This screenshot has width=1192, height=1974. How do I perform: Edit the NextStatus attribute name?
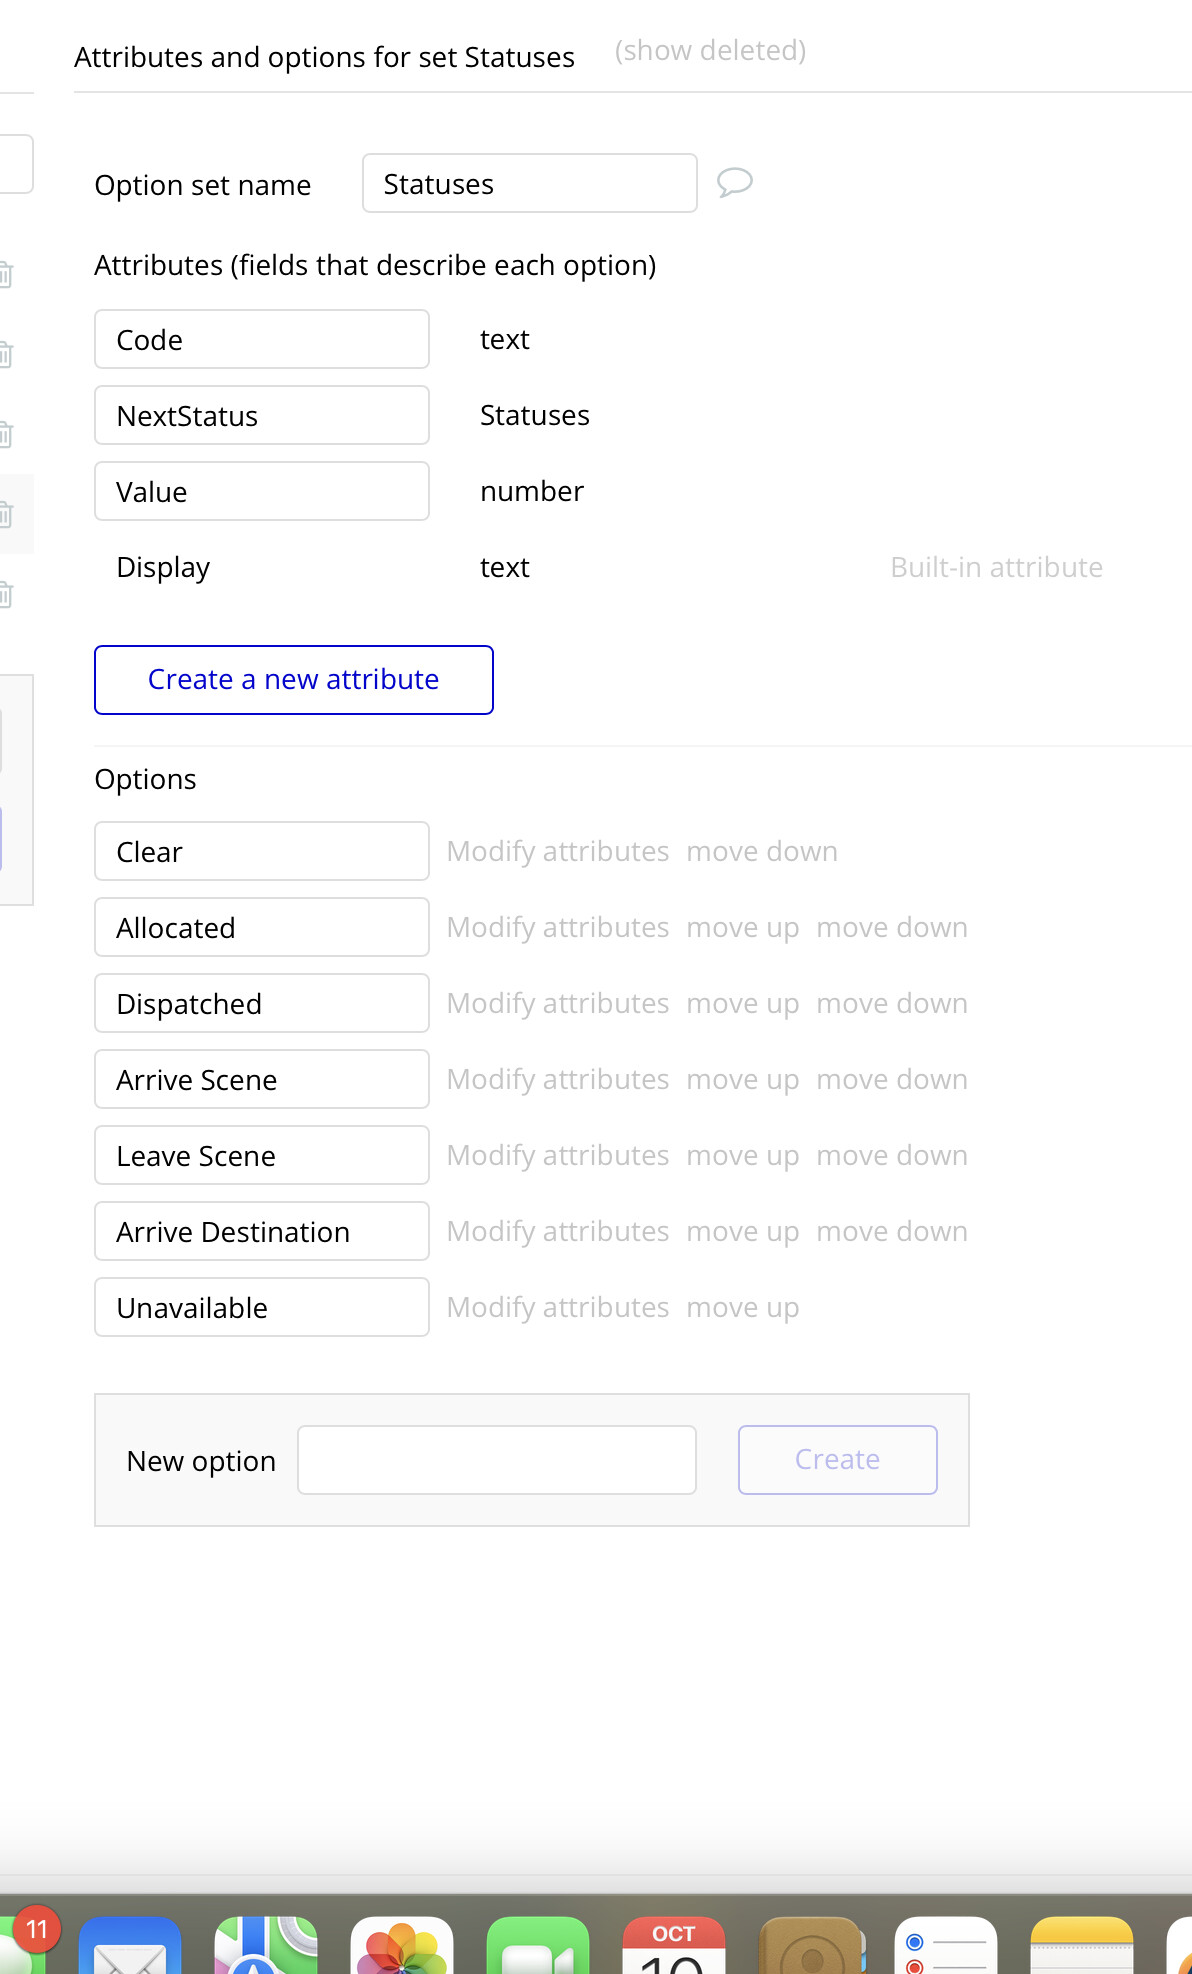262,415
